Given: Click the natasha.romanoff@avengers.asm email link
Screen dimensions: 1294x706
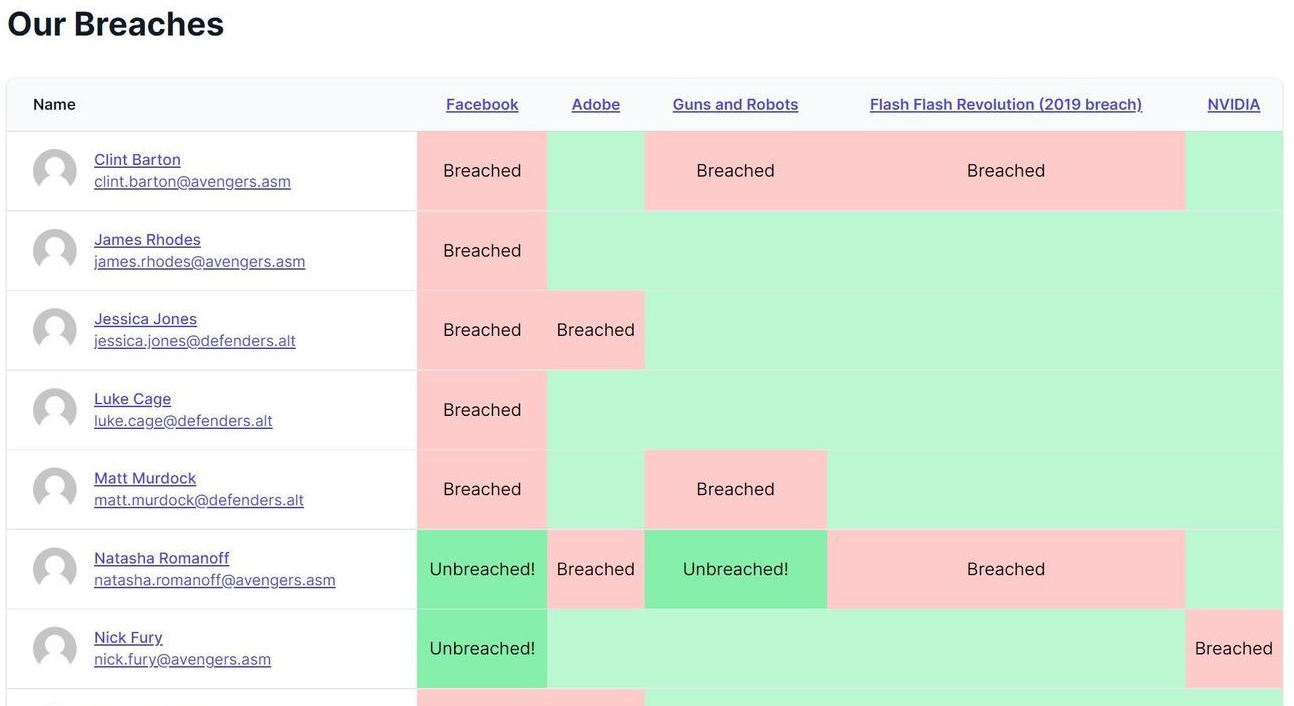Looking at the screenshot, I should click(x=215, y=580).
